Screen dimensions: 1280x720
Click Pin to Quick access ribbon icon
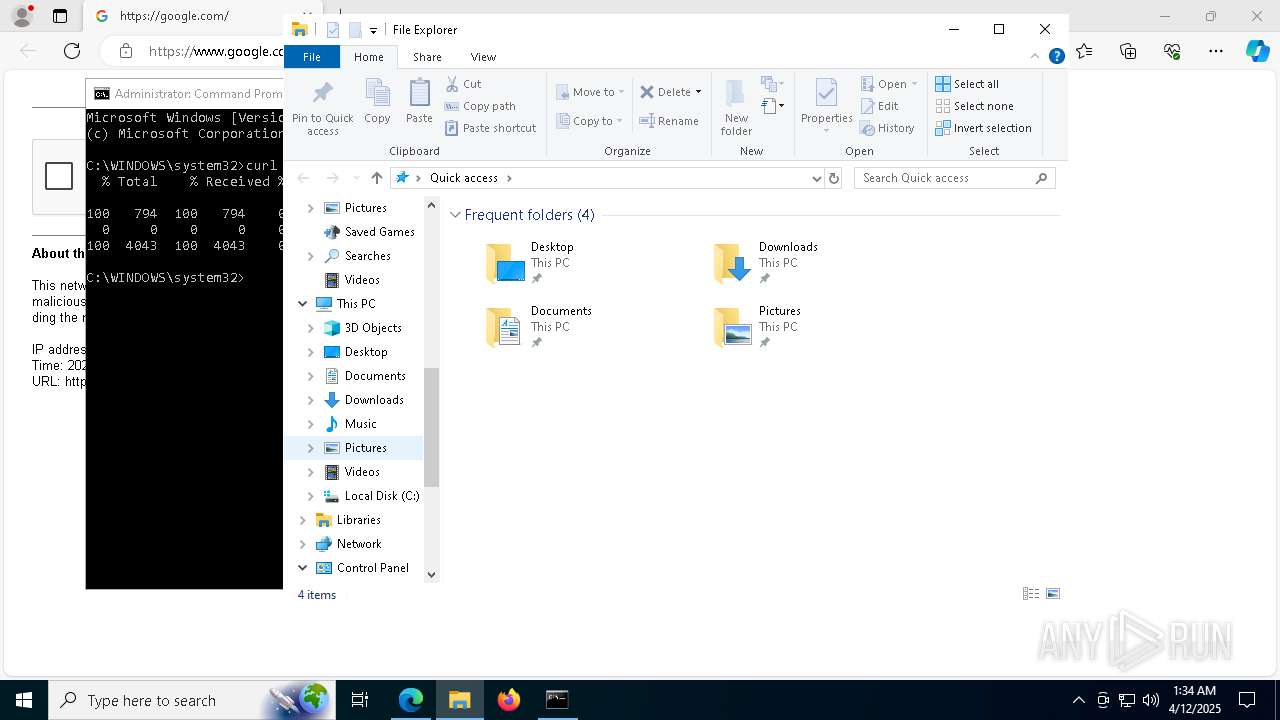tap(322, 108)
